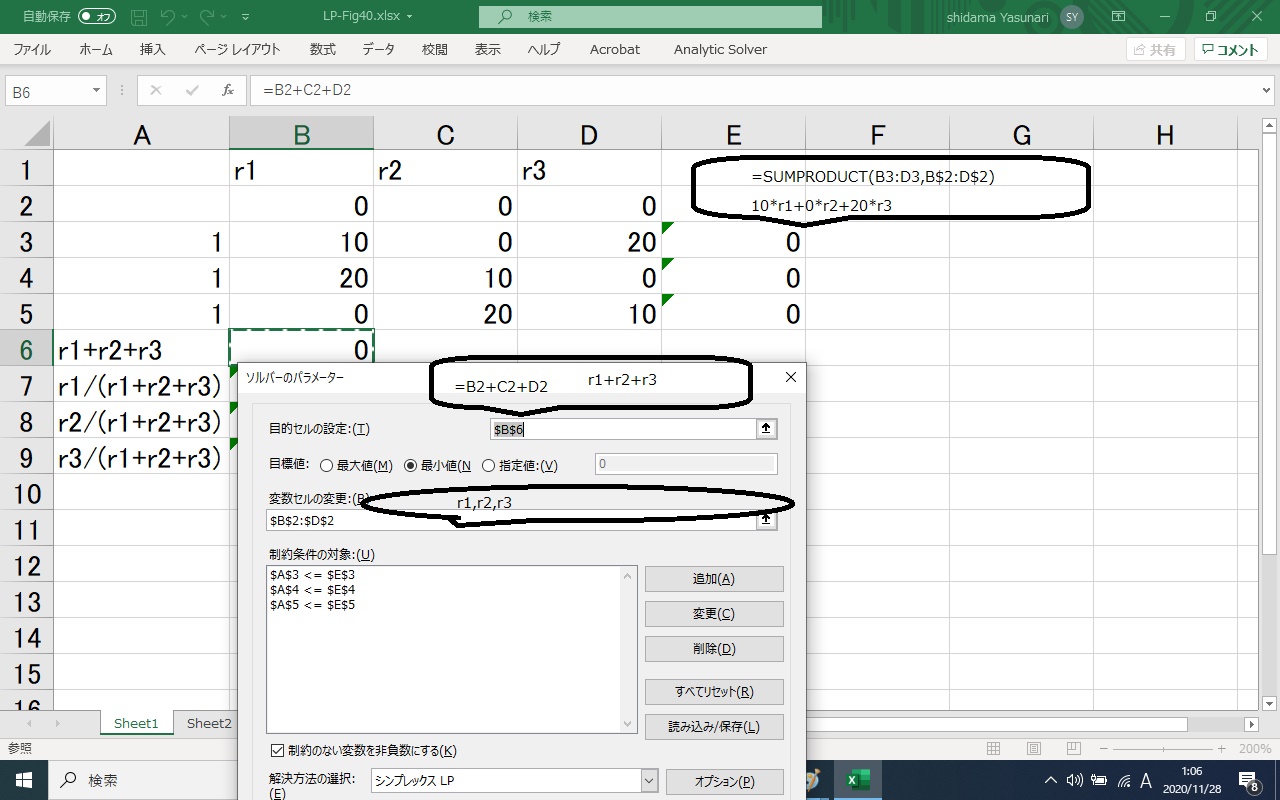The image size is (1280, 800).
Task: Expand the formula bar
Action: point(1267,91)
